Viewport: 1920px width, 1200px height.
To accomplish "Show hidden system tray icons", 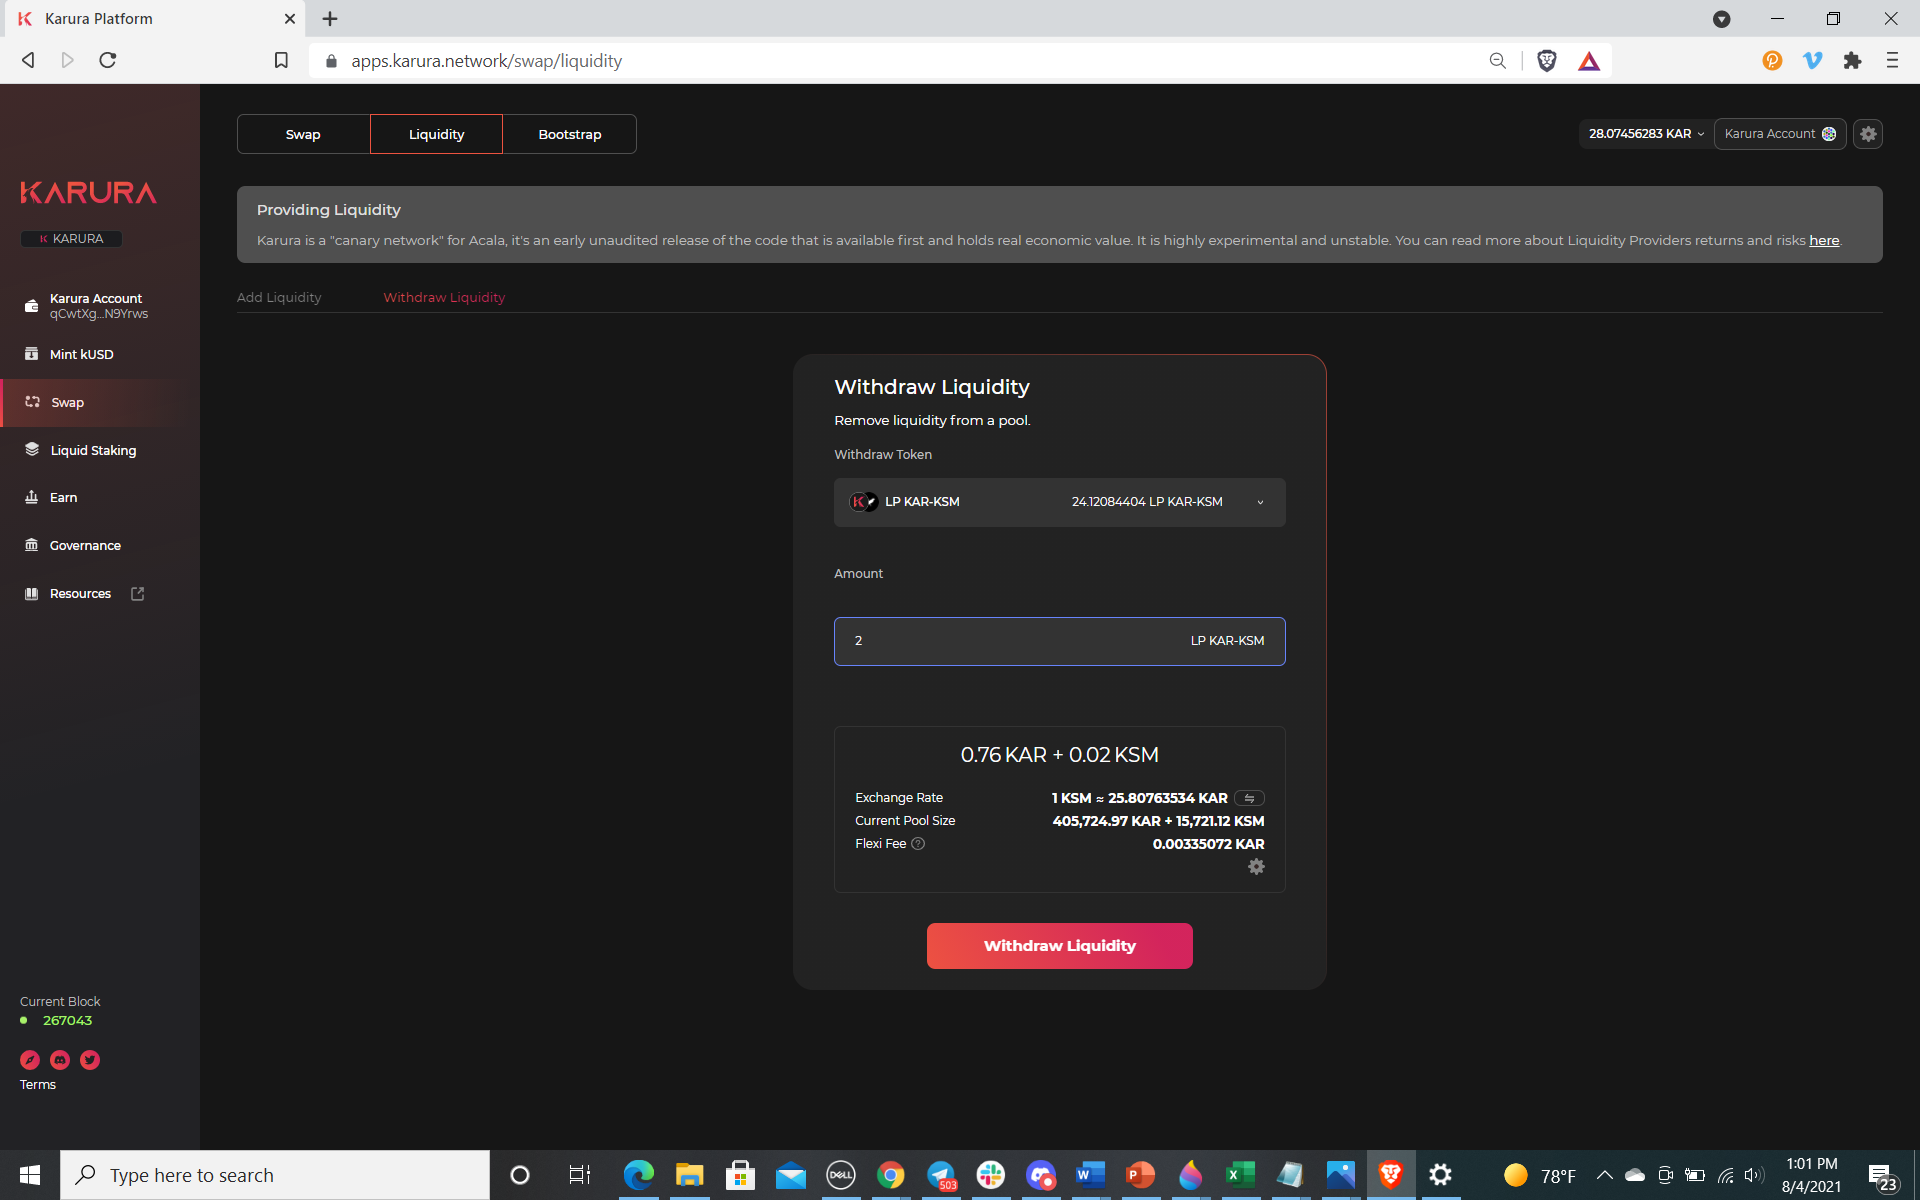I will click(x=1604, y=1175).
